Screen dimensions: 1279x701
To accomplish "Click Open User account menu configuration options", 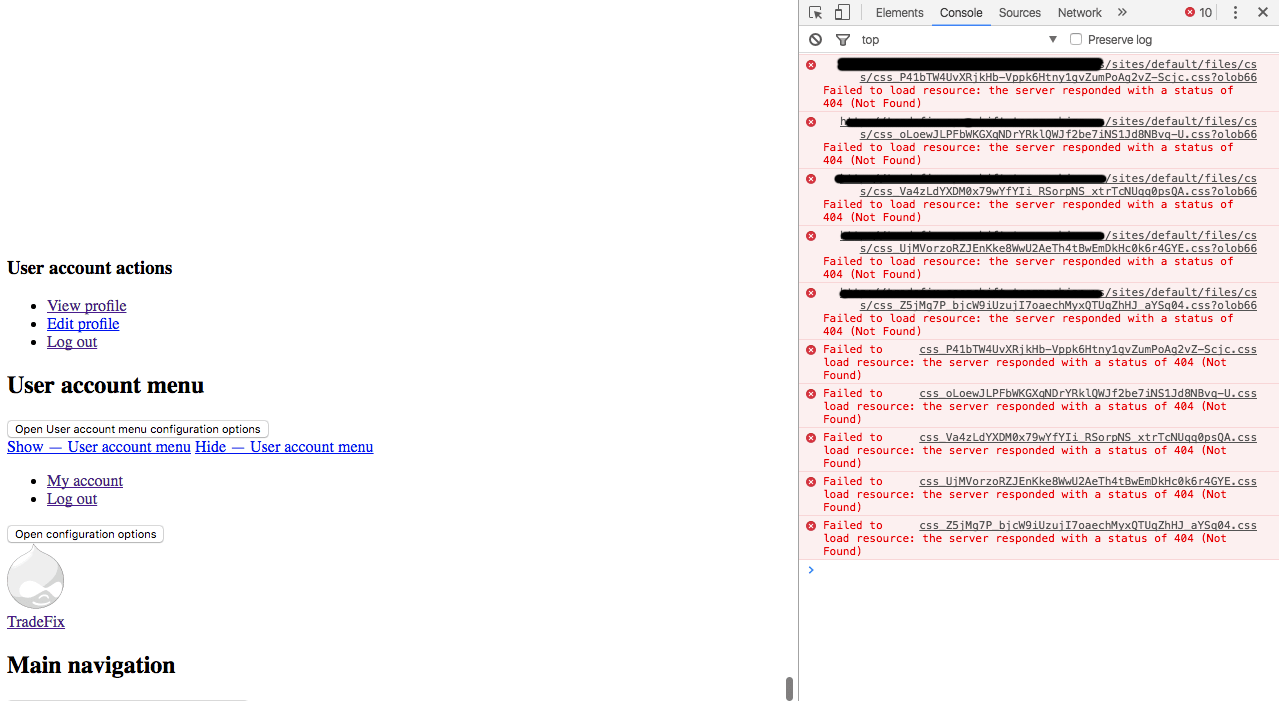I will pos(138,429).
